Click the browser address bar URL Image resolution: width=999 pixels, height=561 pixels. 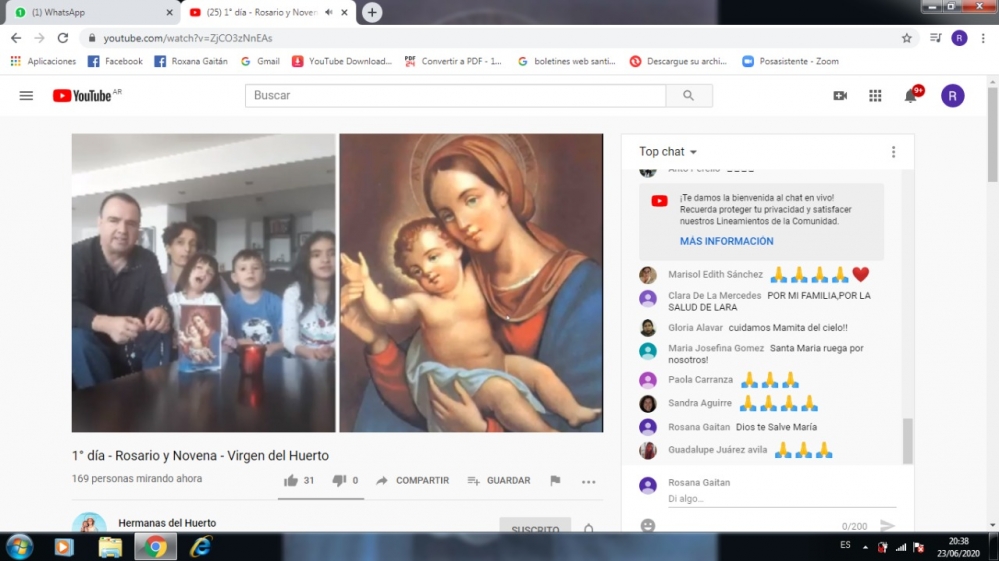[188, 38]
